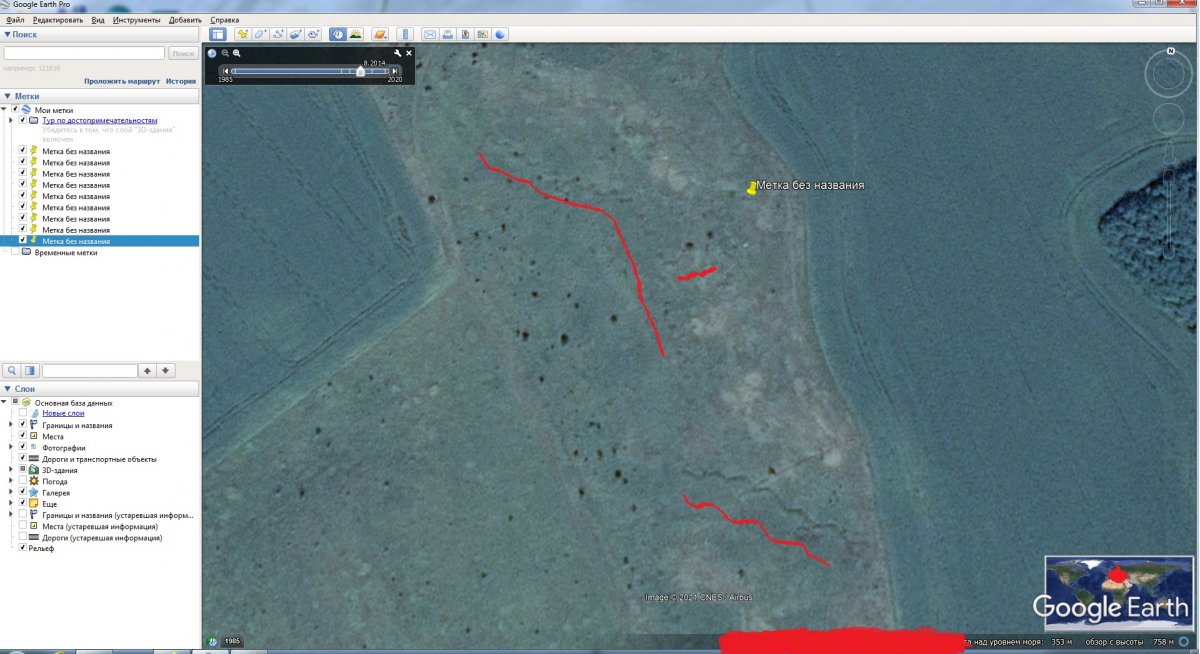
Task: Enable Дороги (устаревшая информация) checkbox
Action: 22,537
